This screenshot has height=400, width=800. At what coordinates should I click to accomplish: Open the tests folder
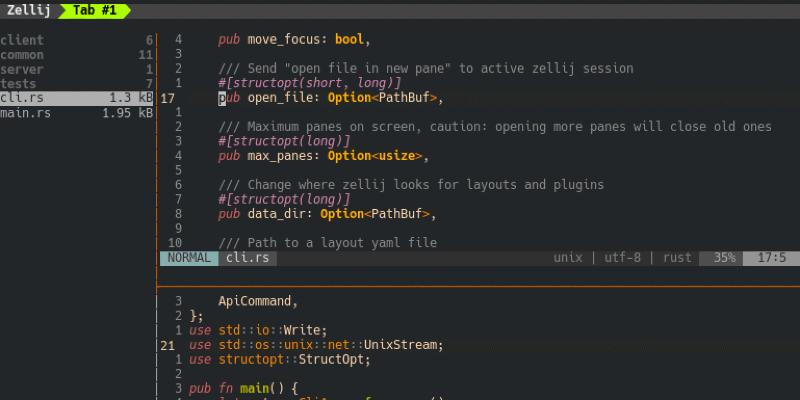[19, 84]
